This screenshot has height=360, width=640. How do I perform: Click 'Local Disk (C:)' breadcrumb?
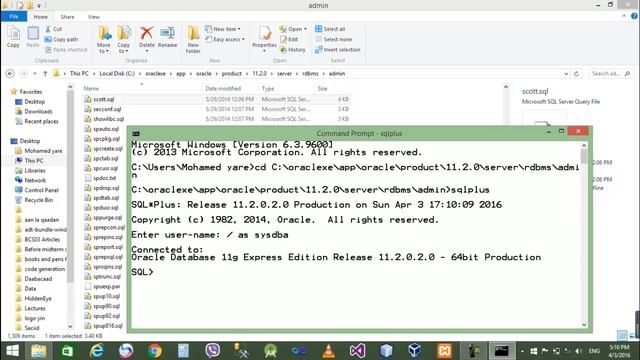(117, 74)
